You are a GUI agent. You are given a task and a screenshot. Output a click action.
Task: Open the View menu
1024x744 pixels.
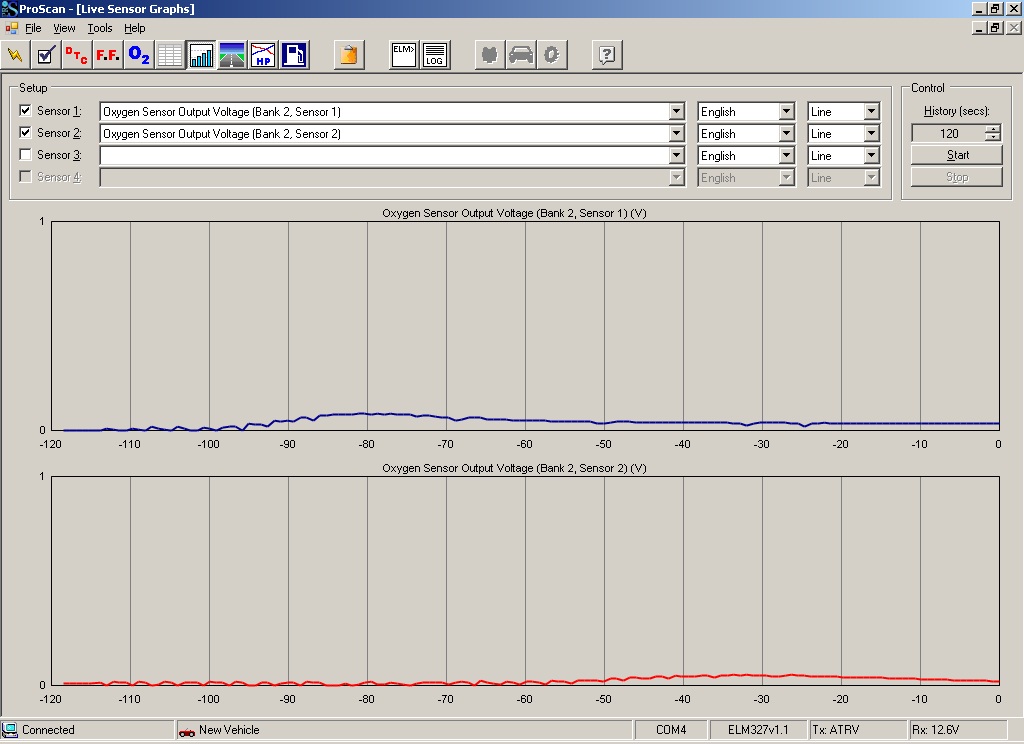tap(64, 28)
